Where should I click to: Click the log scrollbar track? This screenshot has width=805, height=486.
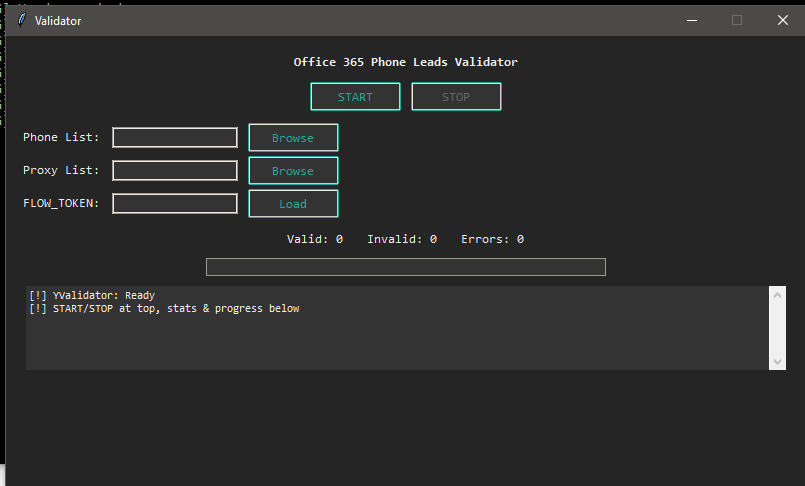(777, 328)
